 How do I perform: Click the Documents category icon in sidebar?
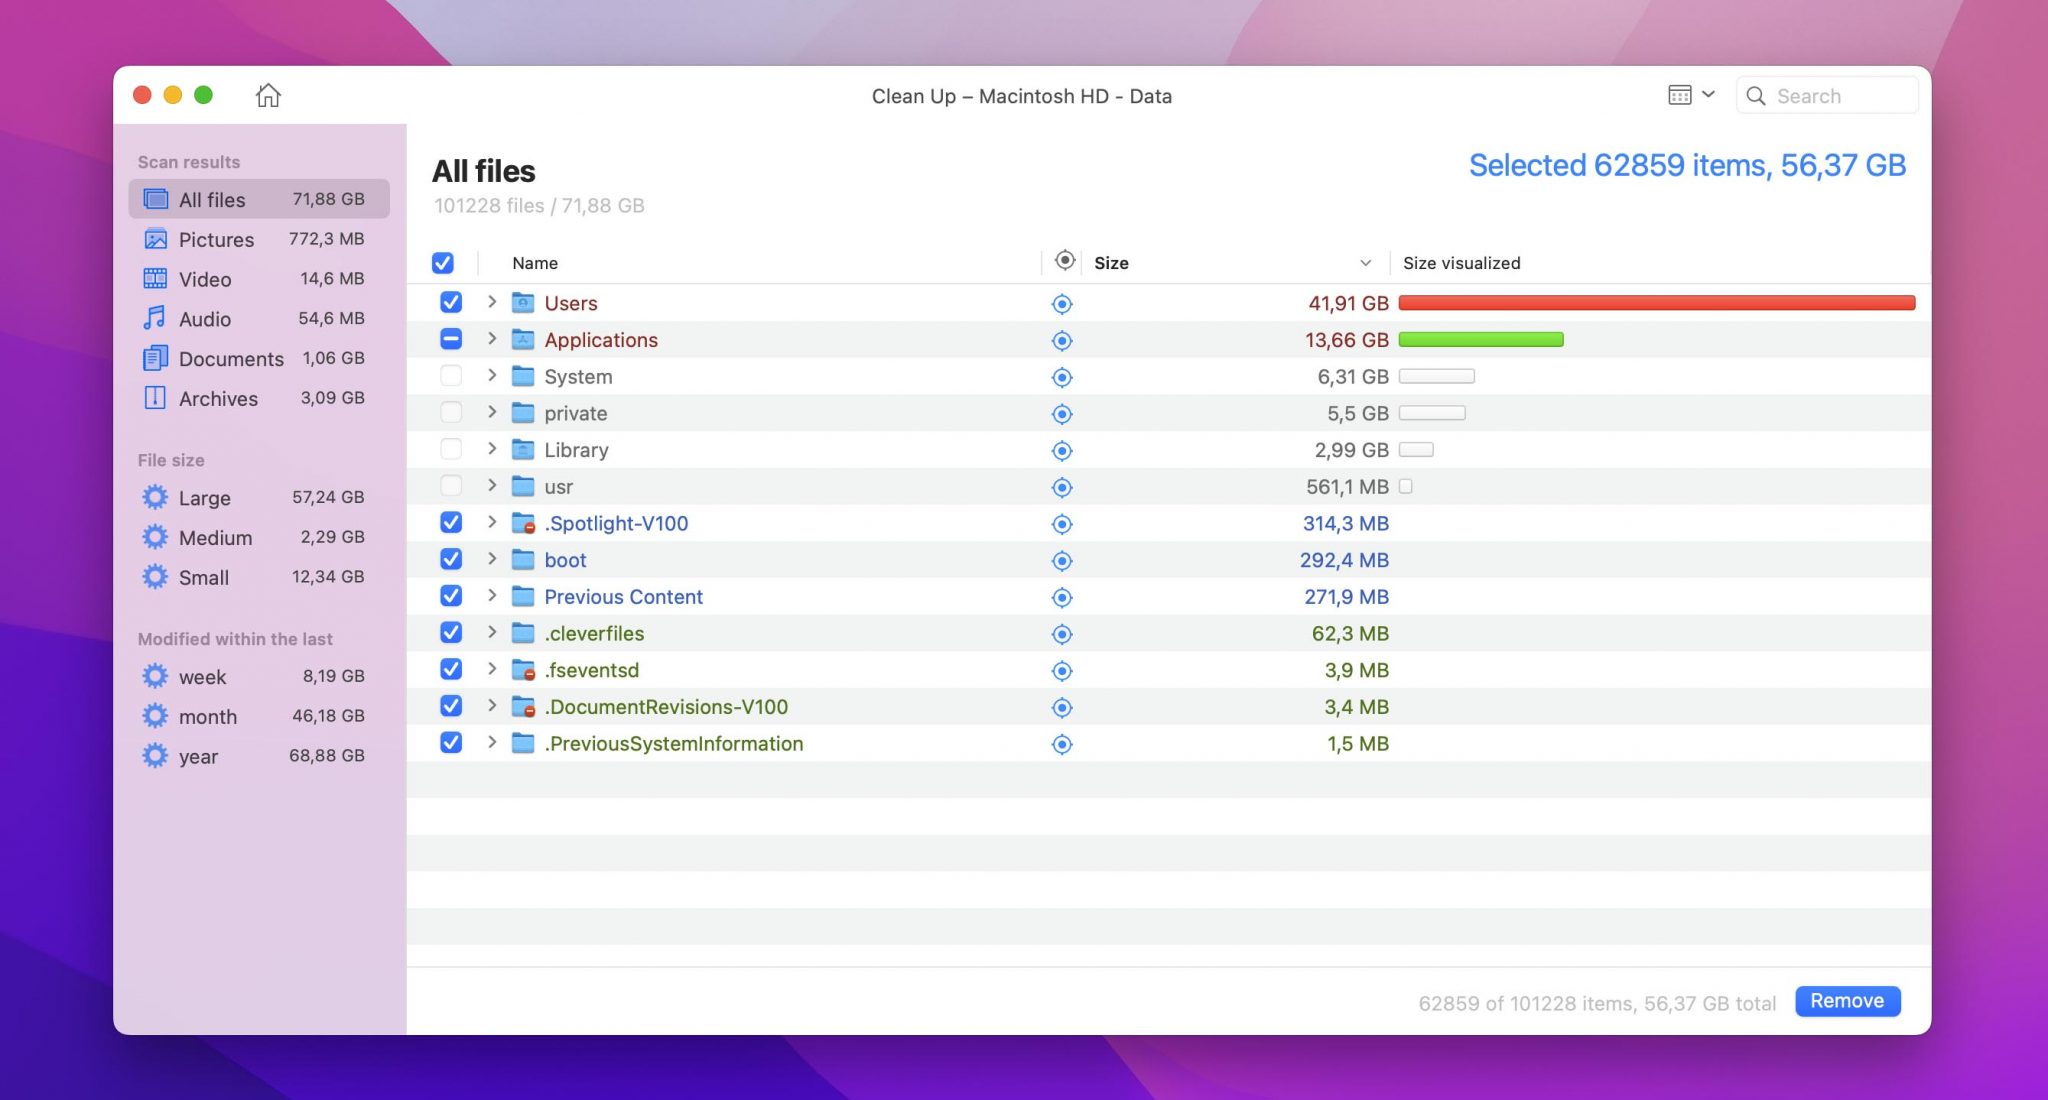click(x=154, y=356)
